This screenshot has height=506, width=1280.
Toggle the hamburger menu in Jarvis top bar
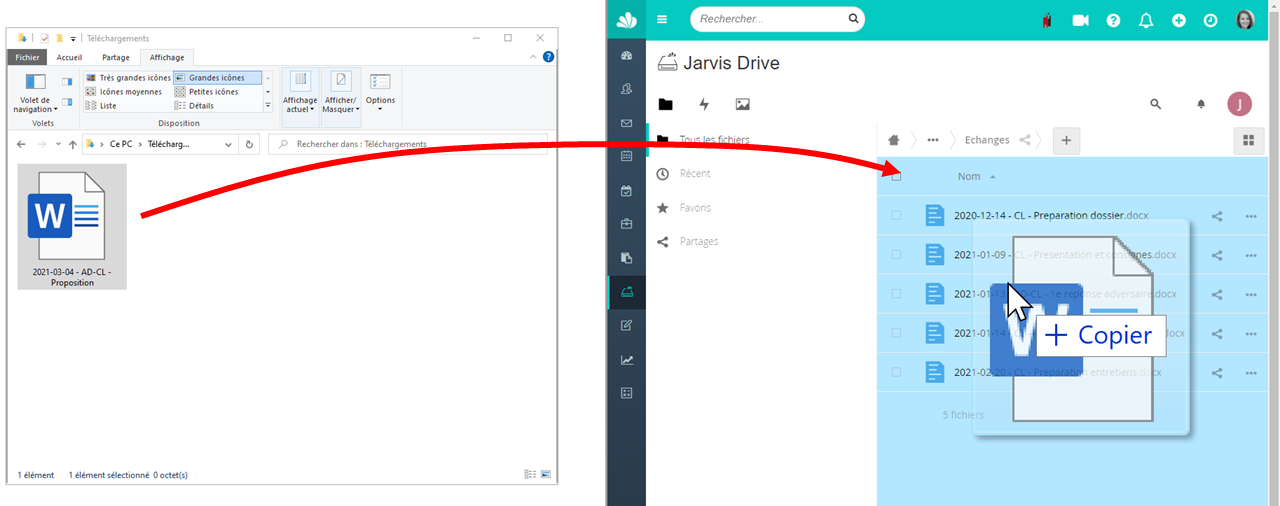point(662,19)
